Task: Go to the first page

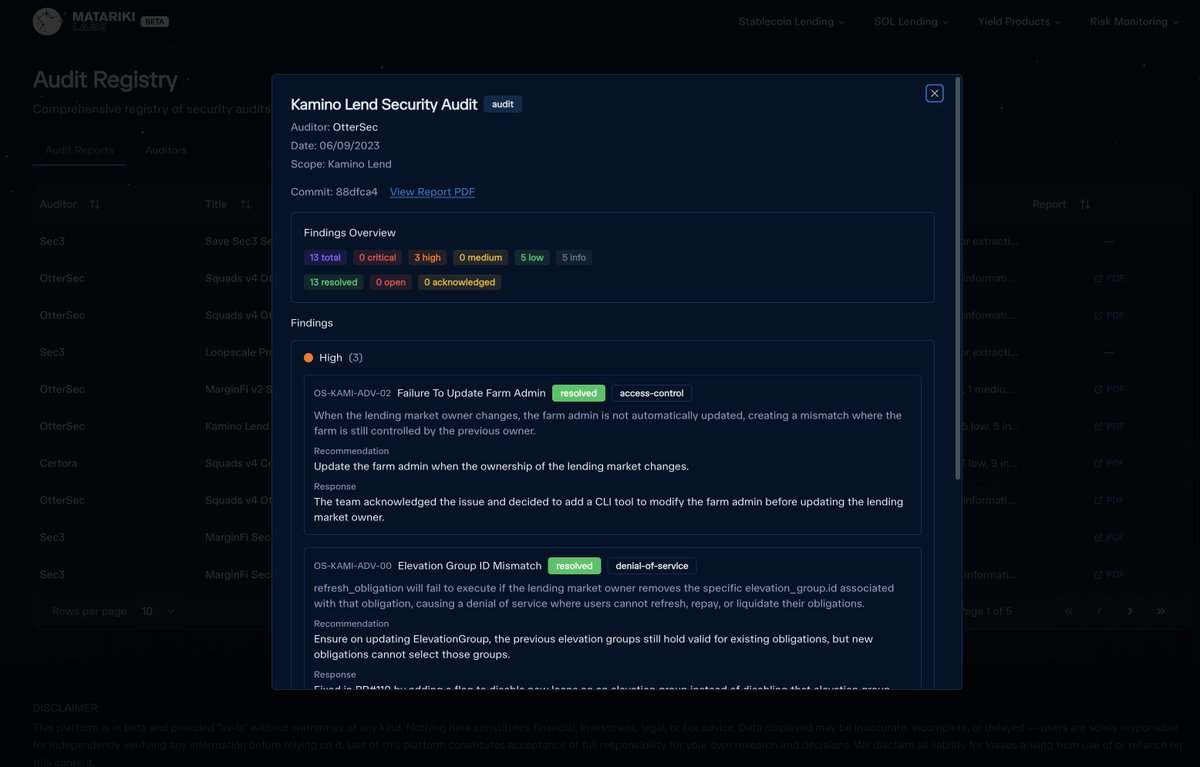Action: [1068, 611]
